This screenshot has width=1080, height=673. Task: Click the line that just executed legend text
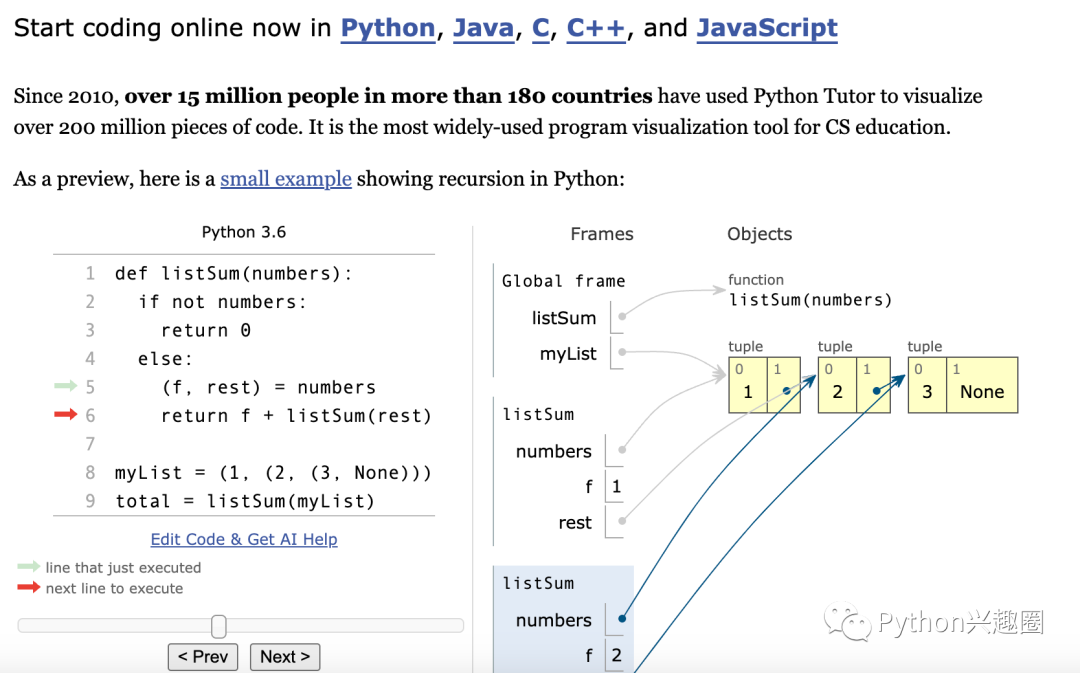pyautogui.click(x=123, y=568)
